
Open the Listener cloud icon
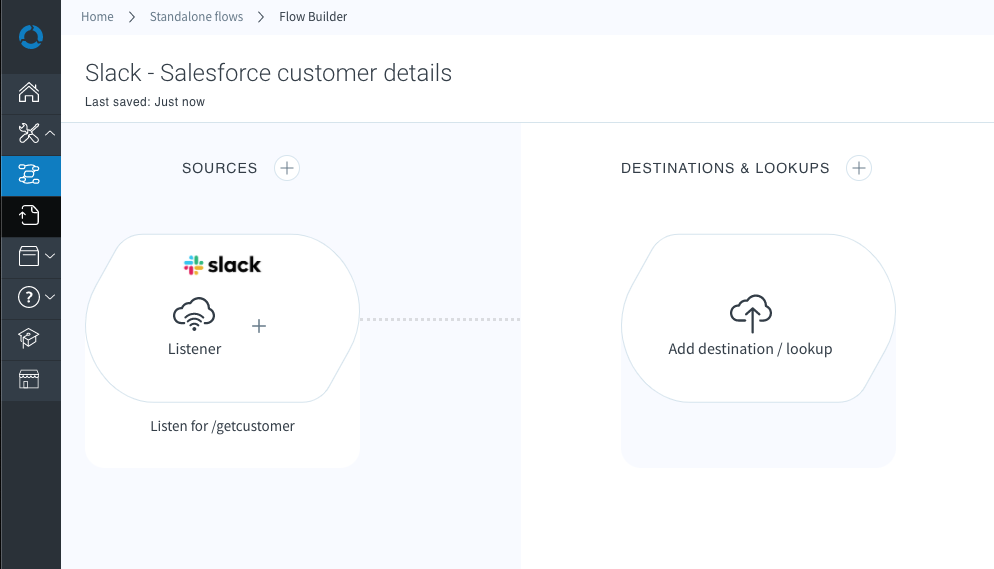[194, 314]
